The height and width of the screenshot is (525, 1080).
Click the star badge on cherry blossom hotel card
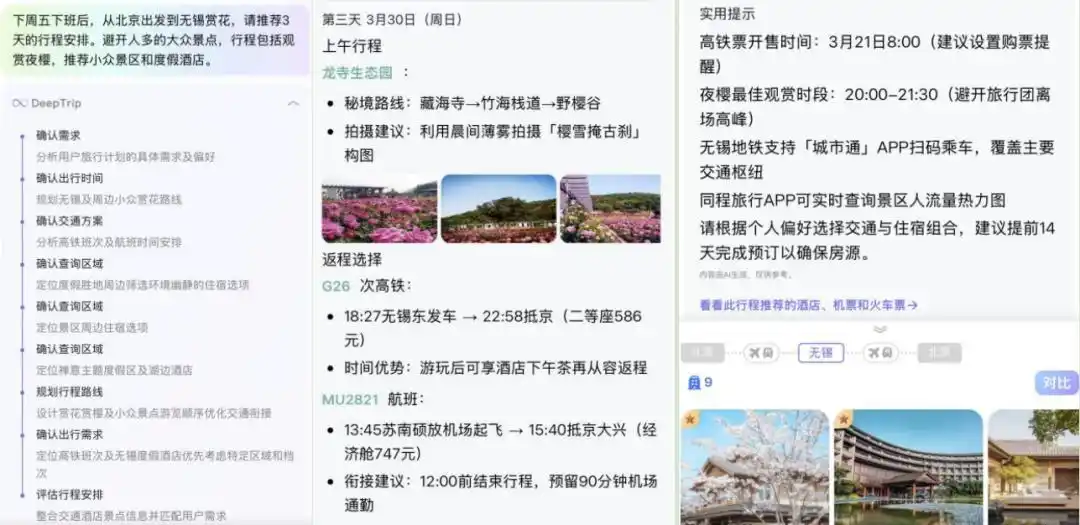(691, 420)
